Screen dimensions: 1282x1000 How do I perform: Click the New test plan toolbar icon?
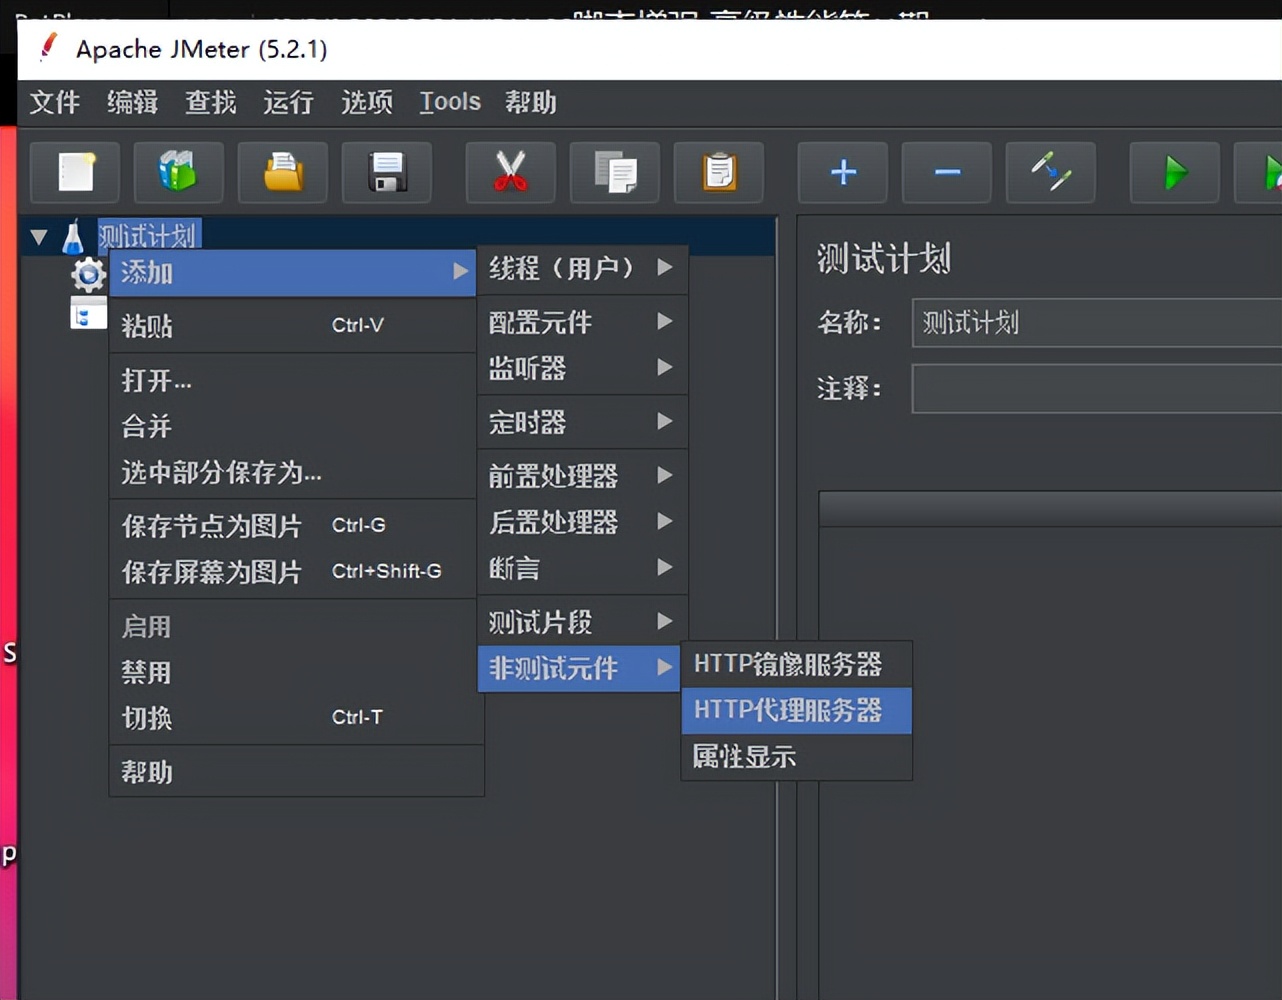click(x=75, y=172)
